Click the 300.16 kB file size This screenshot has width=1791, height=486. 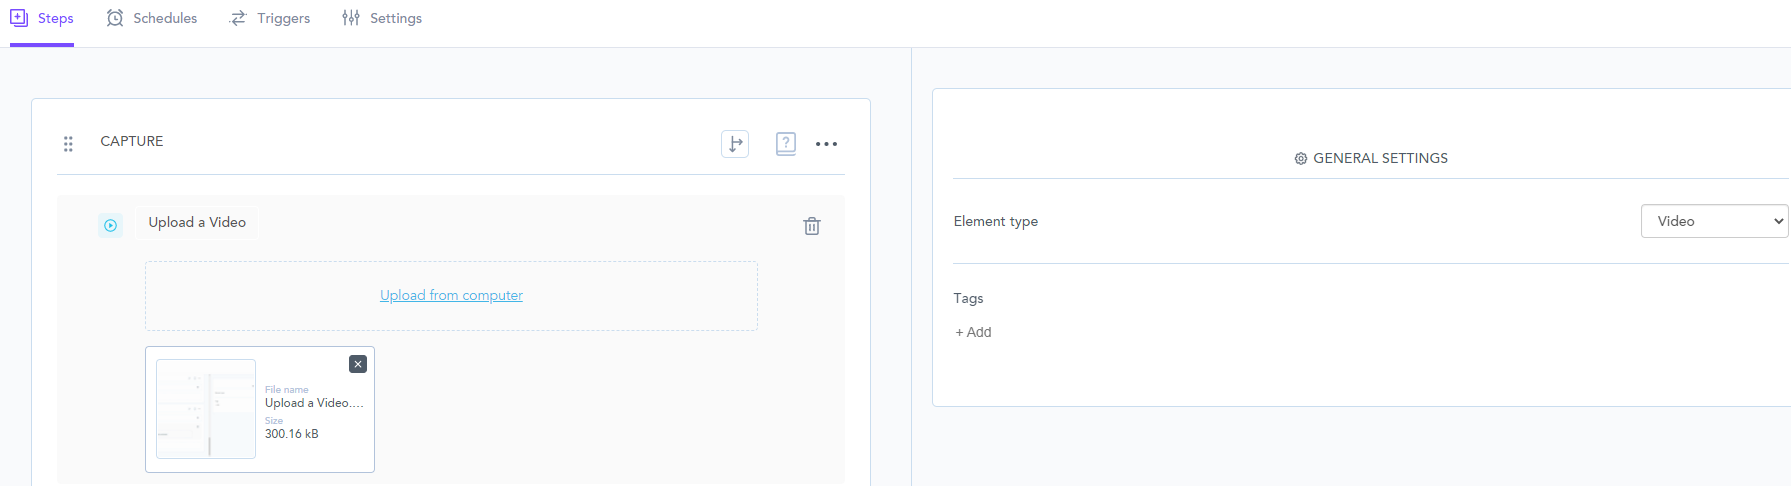tap(292, 434)
